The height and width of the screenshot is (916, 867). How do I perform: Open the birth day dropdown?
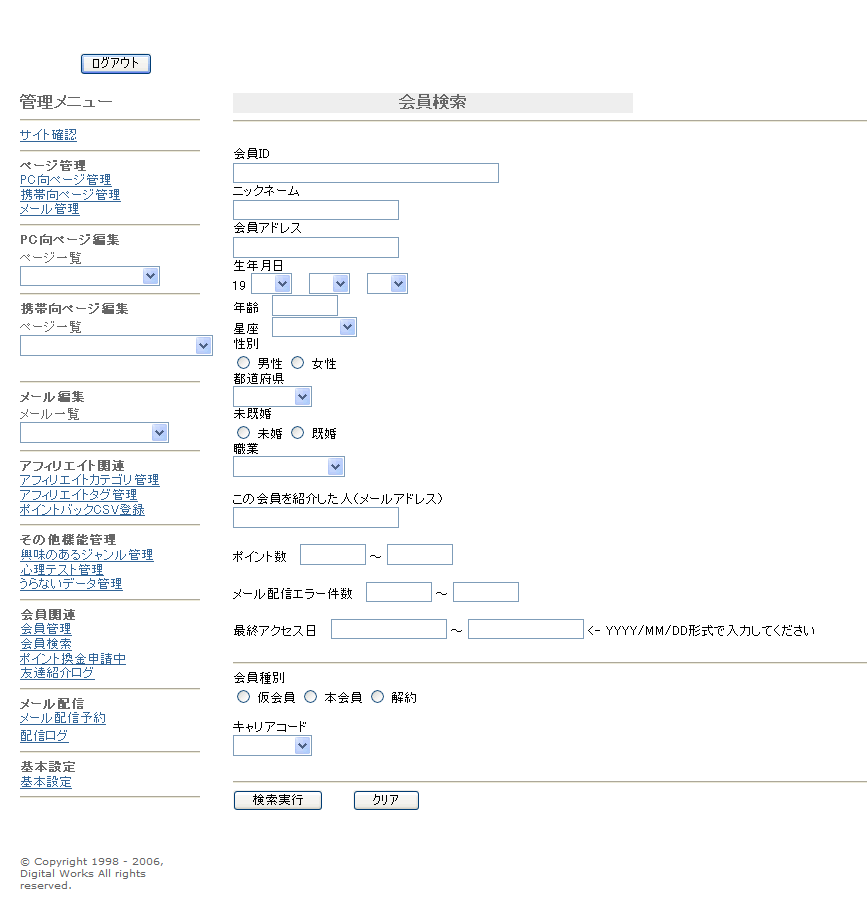pos(387,284)
